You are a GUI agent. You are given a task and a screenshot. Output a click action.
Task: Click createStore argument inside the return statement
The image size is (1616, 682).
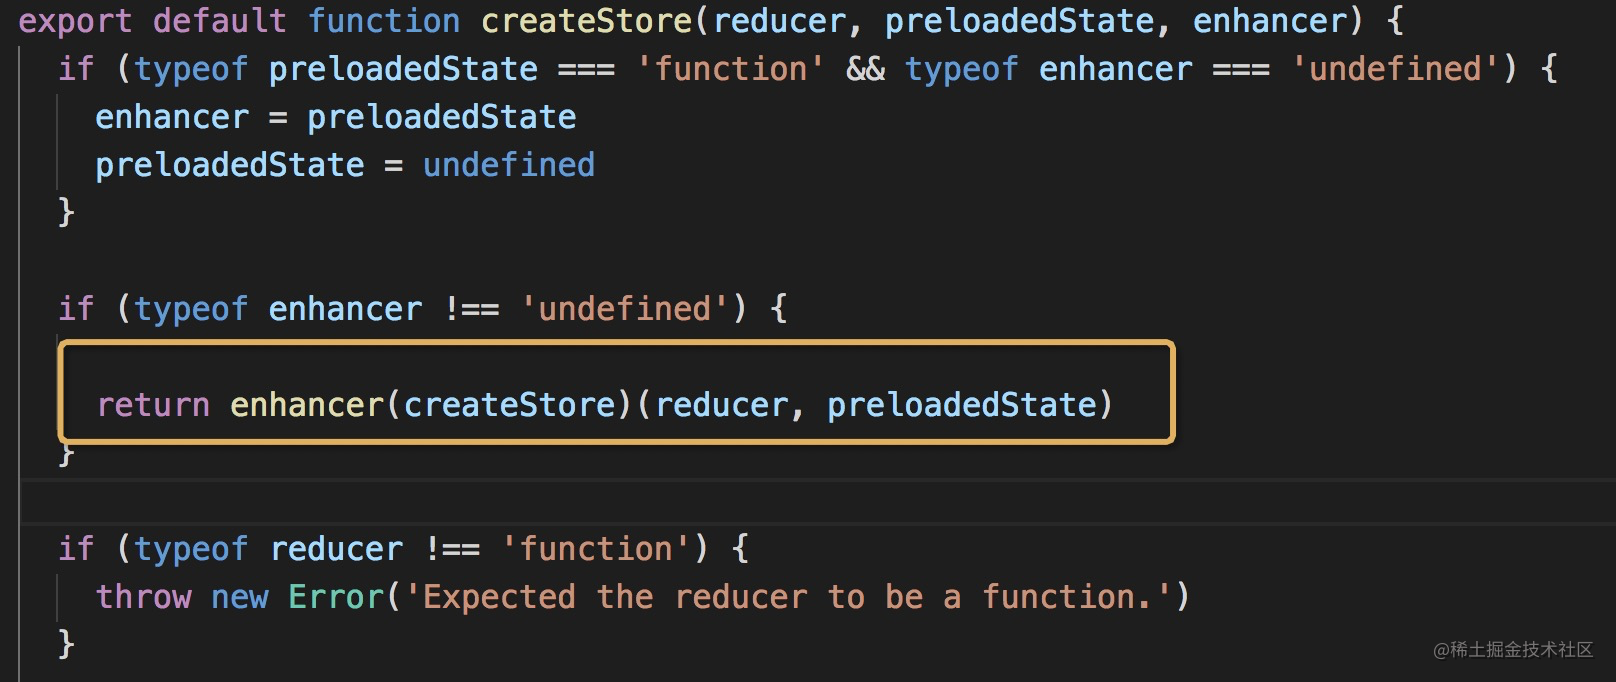(x=509, y=405)
